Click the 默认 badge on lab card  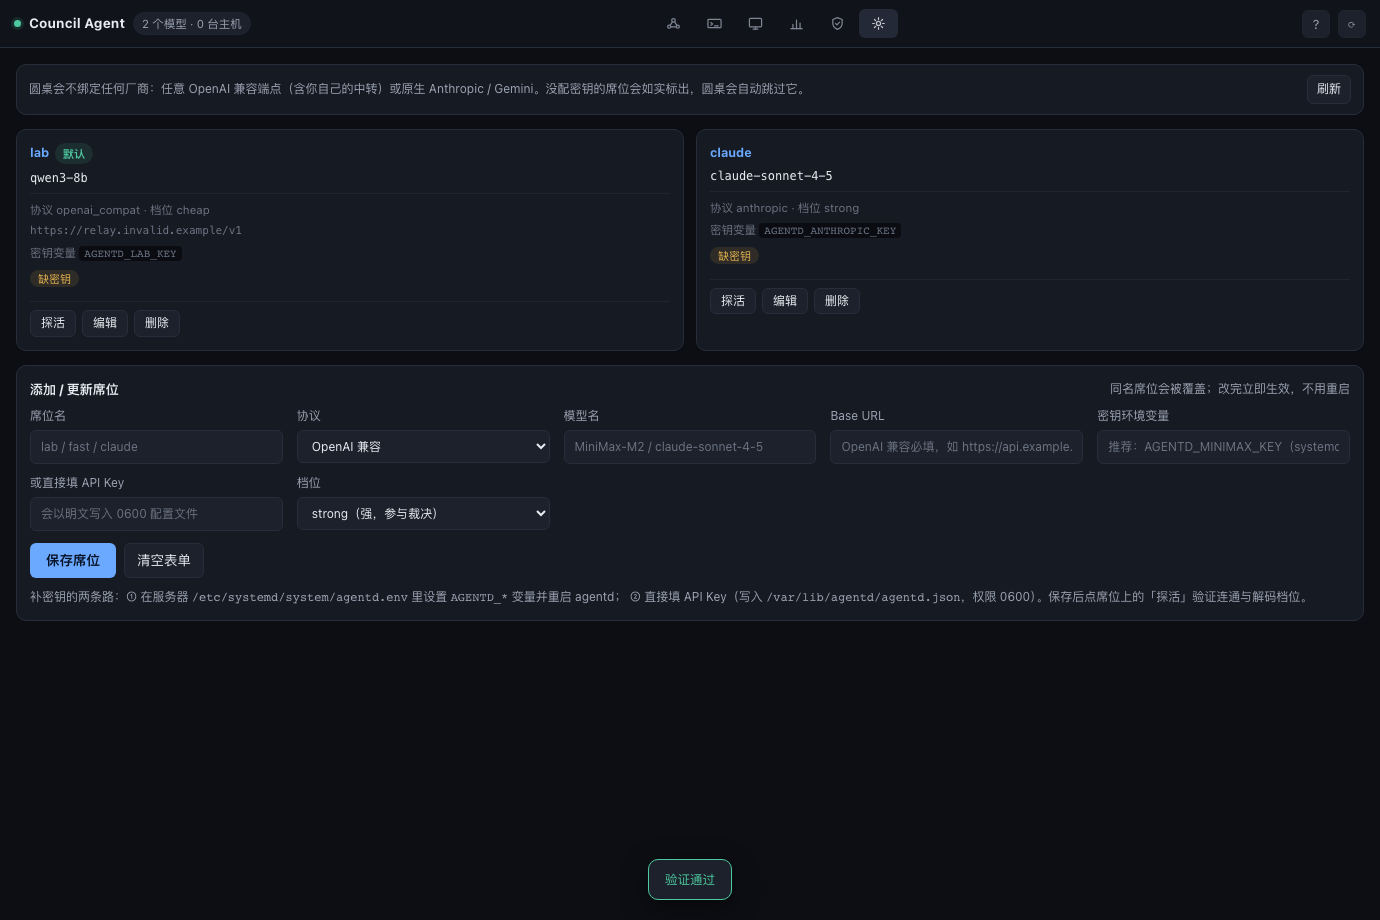pos(74,154)
